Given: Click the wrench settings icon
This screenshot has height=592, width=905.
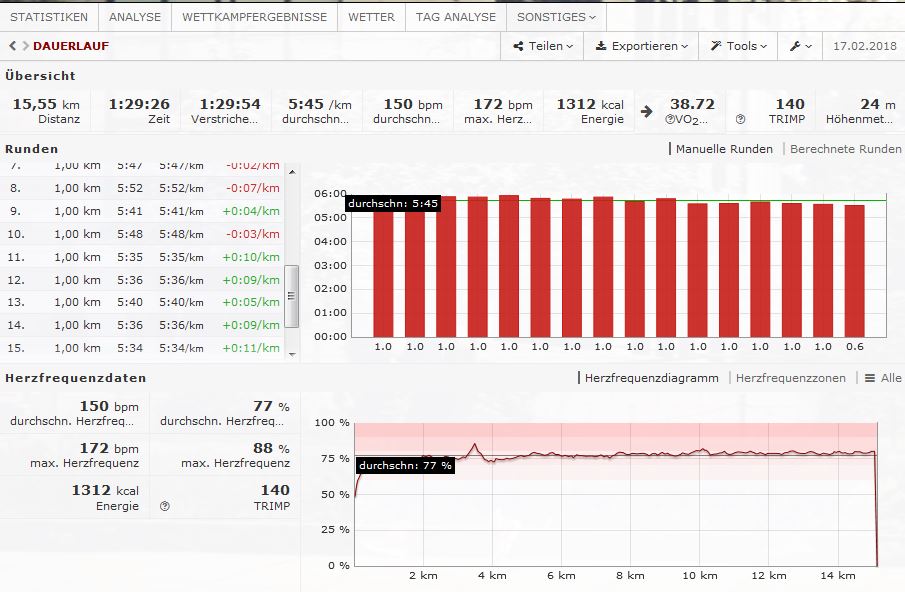Looking at the screenshot, I should click(800, 46).
